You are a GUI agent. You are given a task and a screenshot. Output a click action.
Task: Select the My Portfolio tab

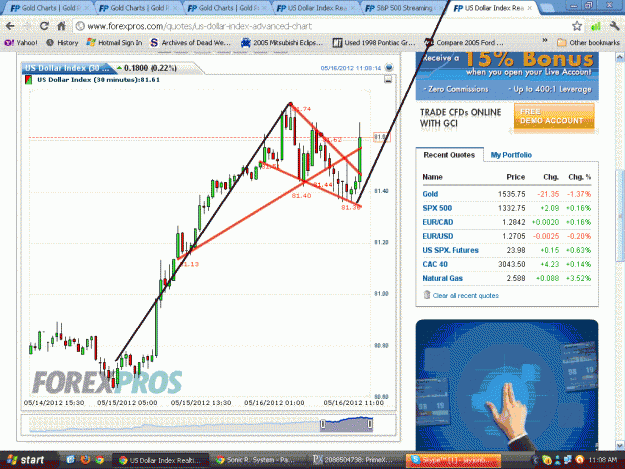[511, 155]
